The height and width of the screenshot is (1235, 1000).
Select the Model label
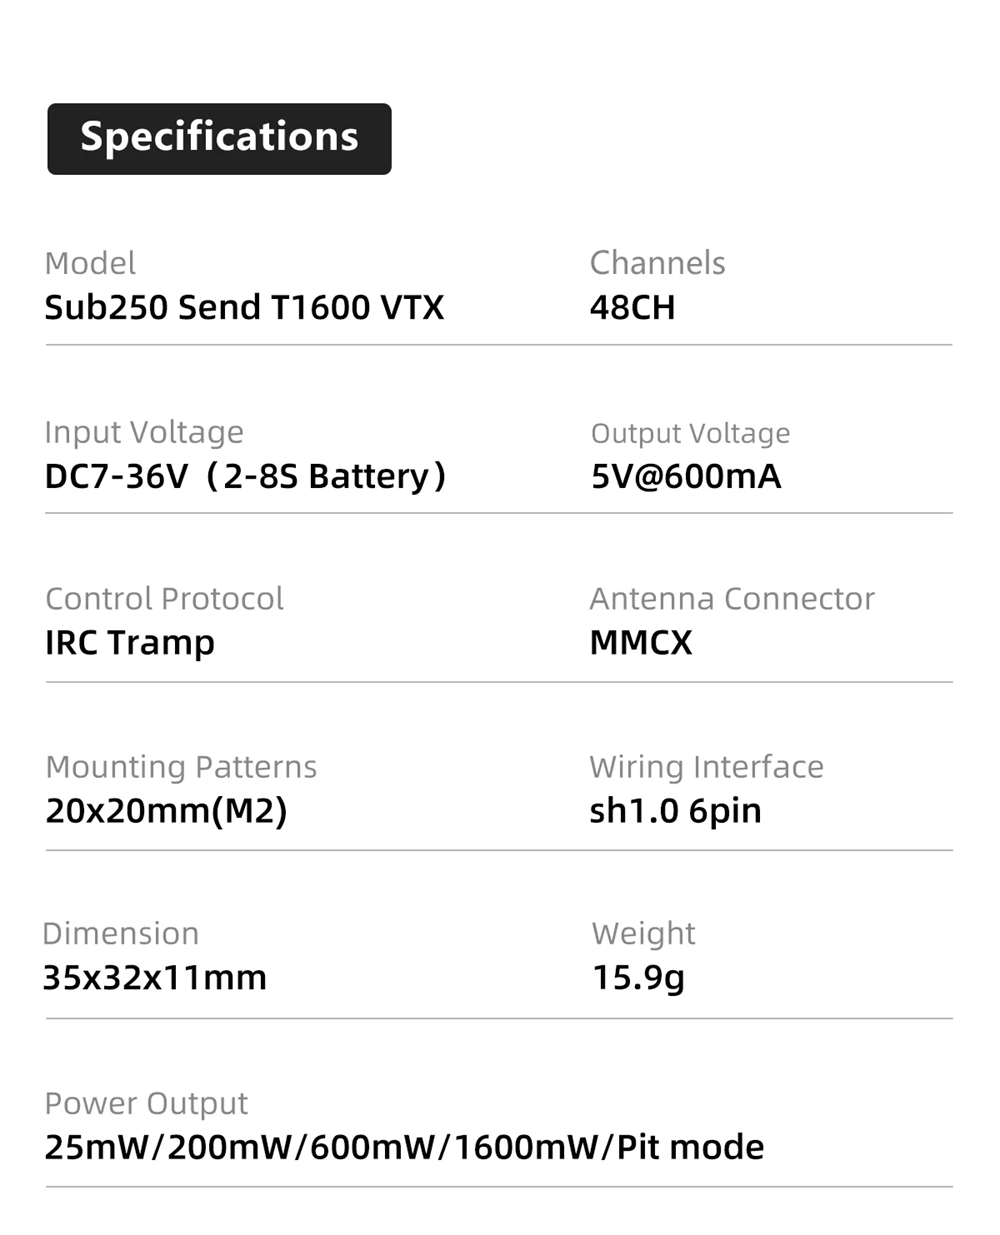coord(90,263)
